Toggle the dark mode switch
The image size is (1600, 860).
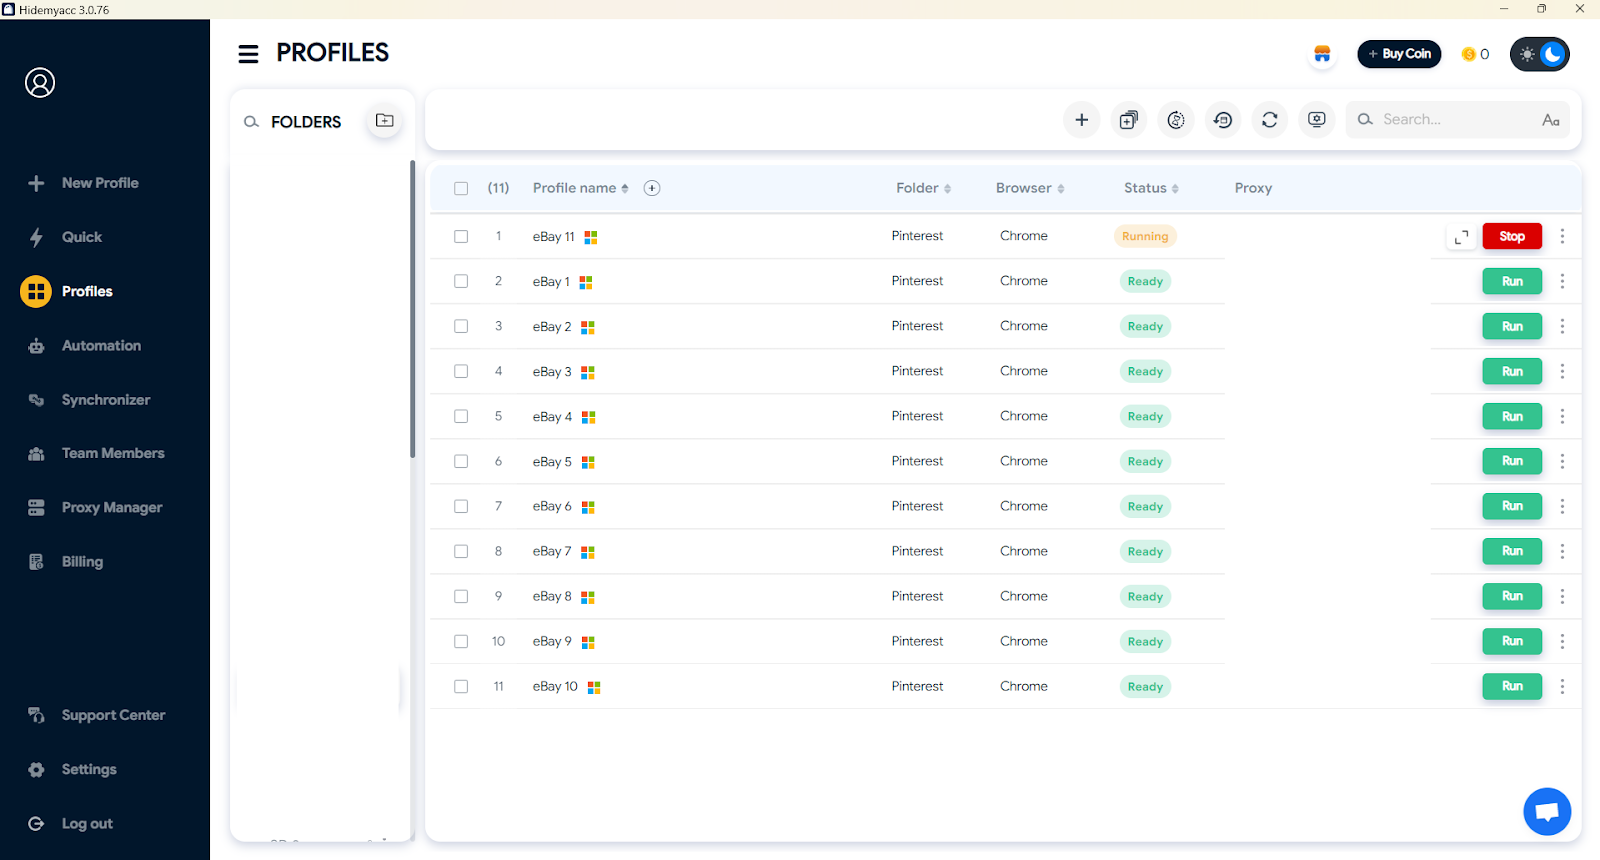(x=1540, y=54)
